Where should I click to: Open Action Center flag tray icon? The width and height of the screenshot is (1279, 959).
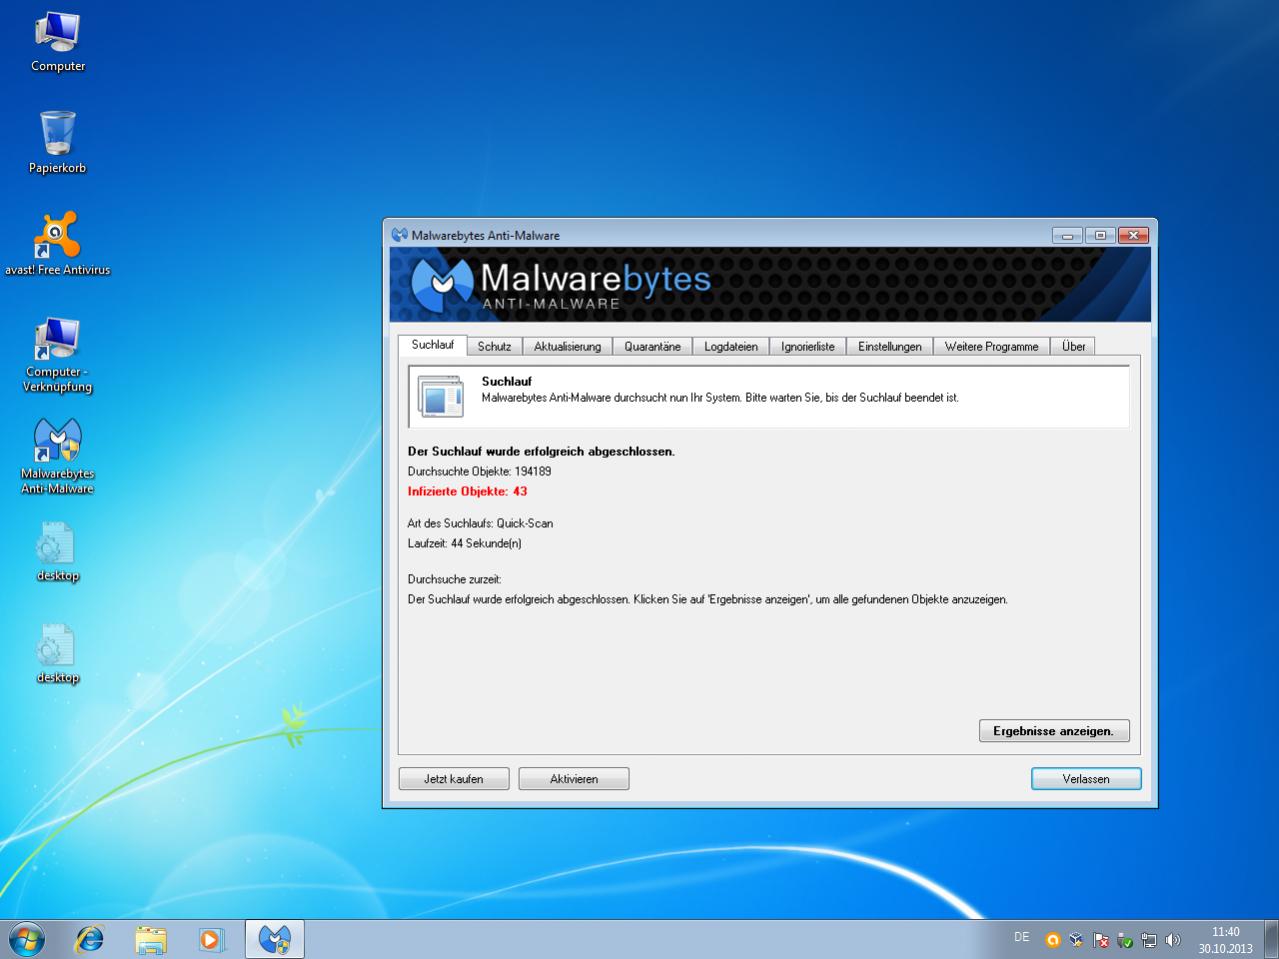1101,940
